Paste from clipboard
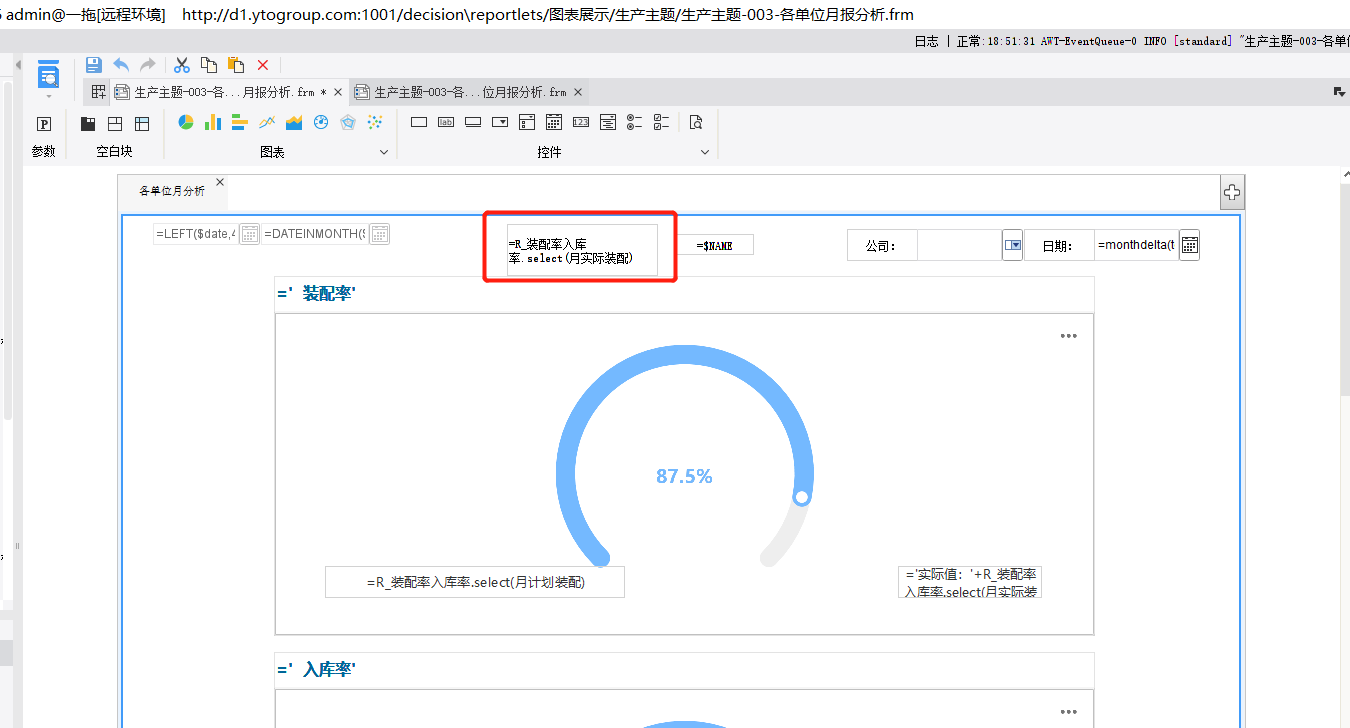 click(x=236, y=65)
